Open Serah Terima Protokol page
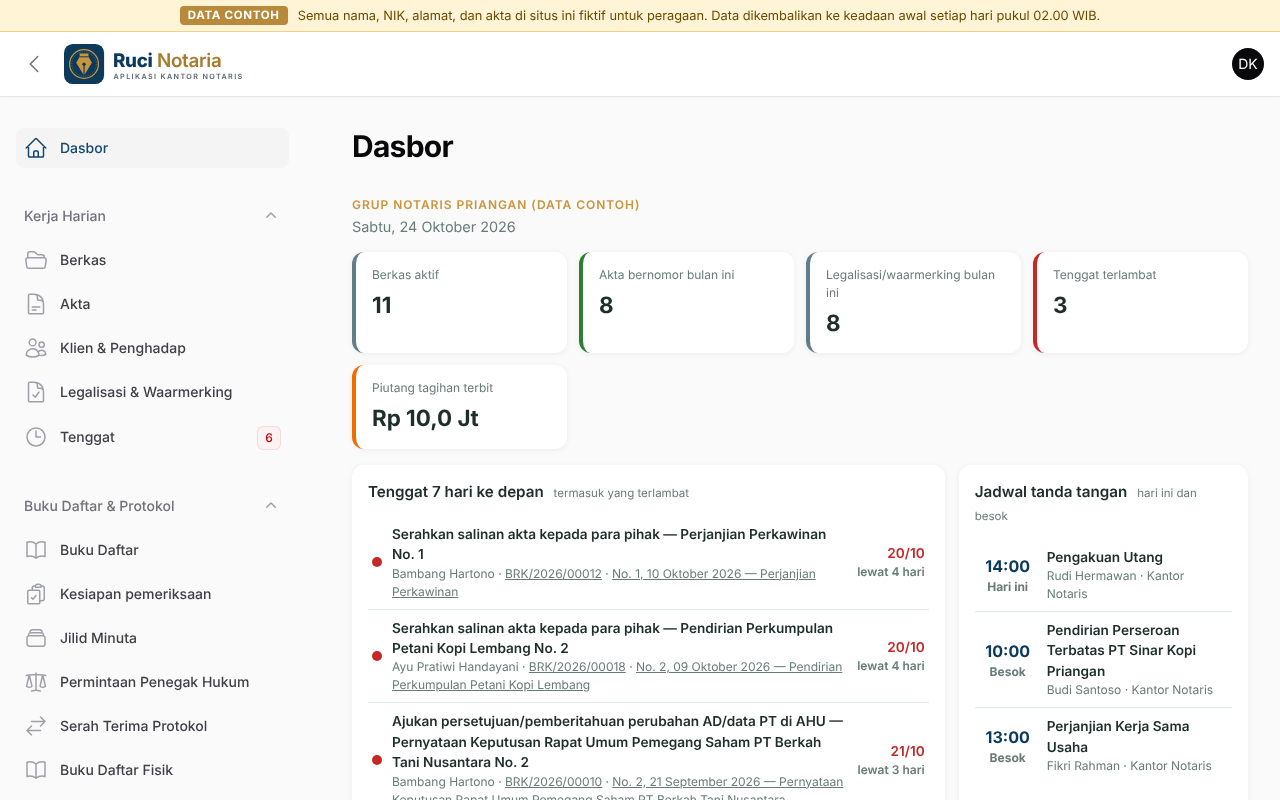 [152, 726]
